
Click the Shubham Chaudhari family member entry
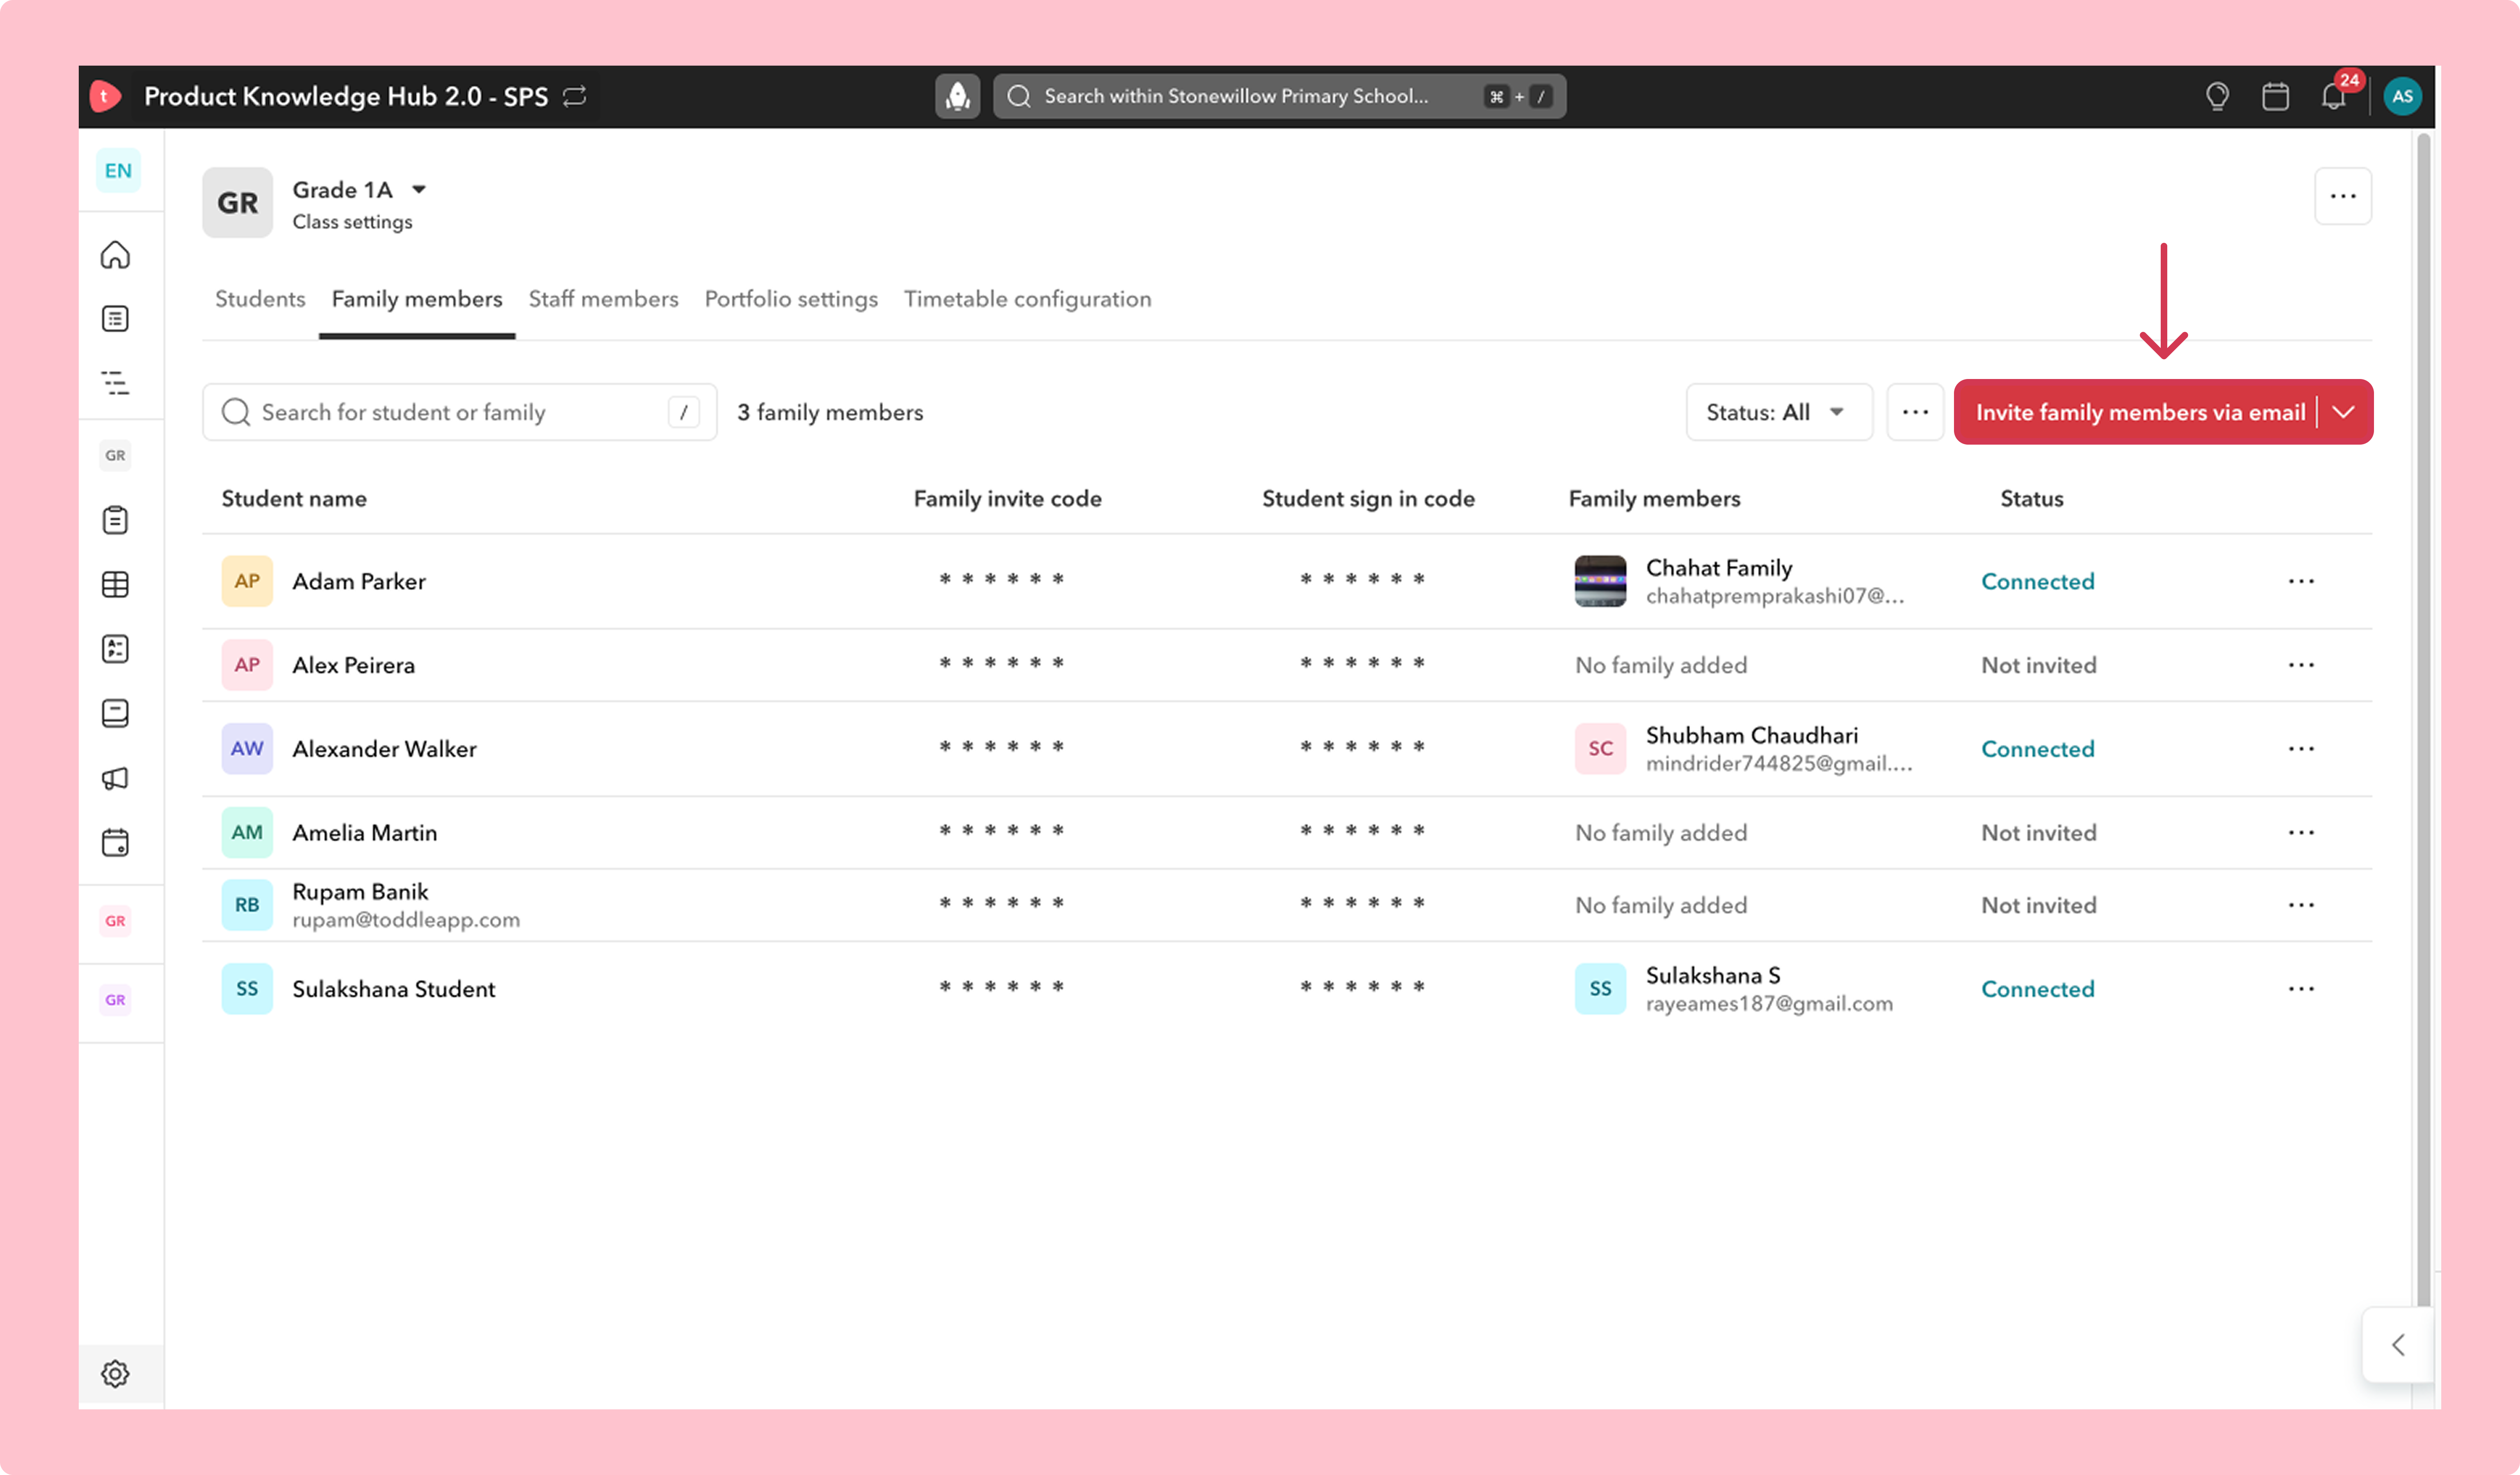[x=1744, y=749]
